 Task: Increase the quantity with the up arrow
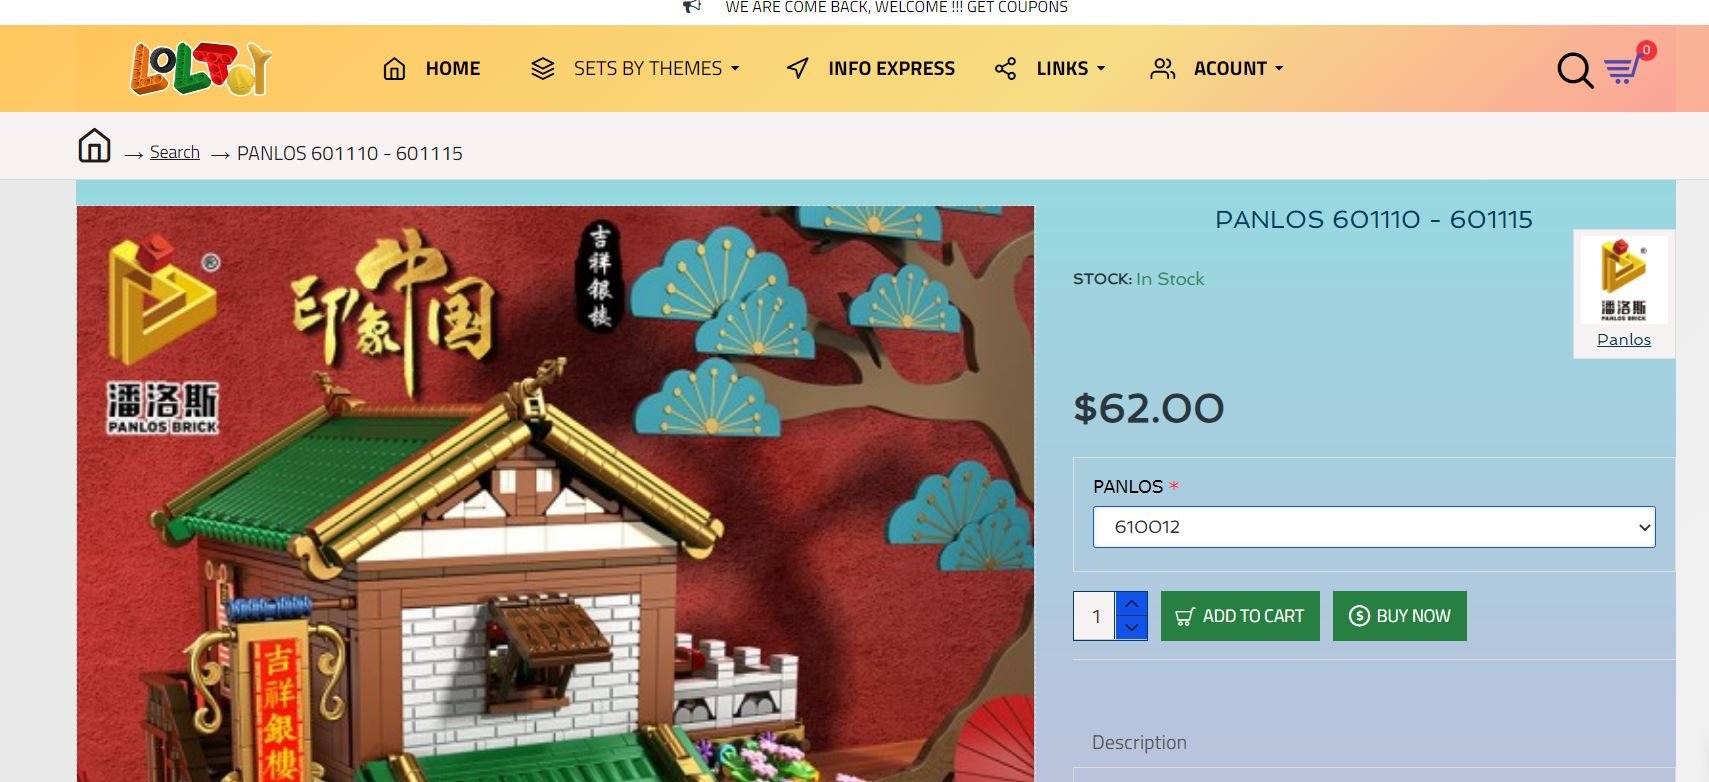pos(1131,604)
